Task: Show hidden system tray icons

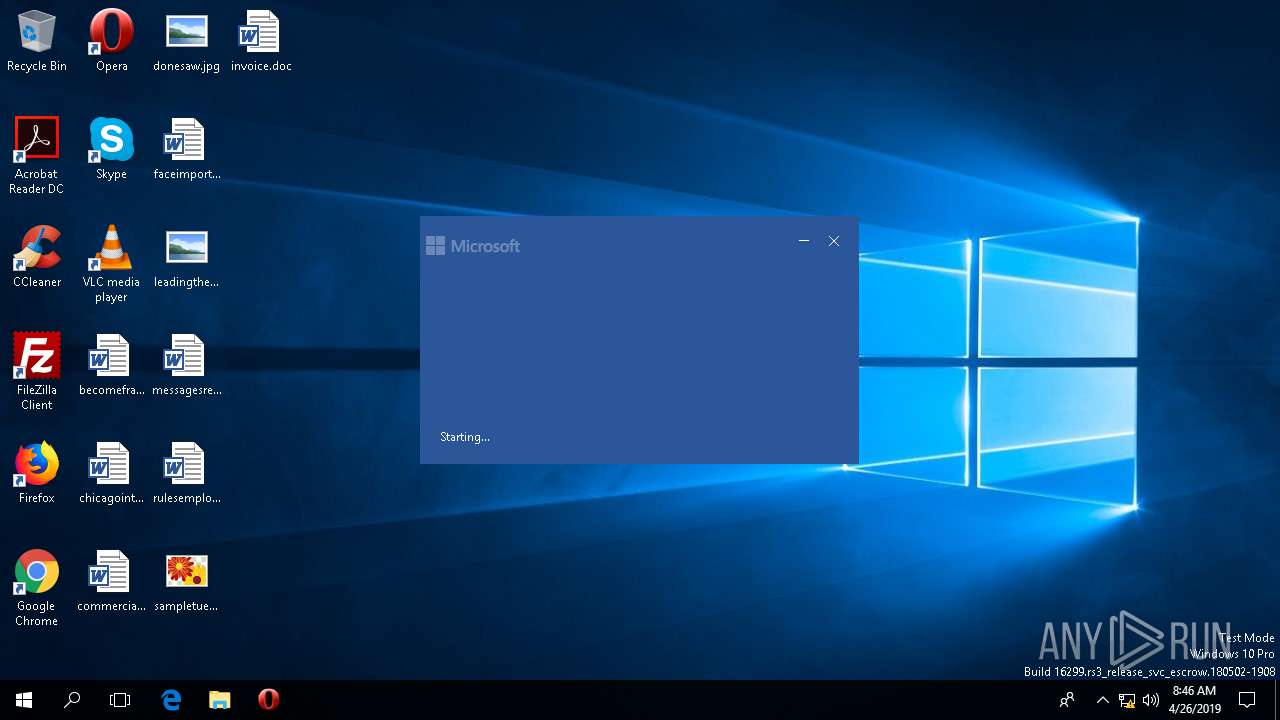Action: coord(1102,700)
